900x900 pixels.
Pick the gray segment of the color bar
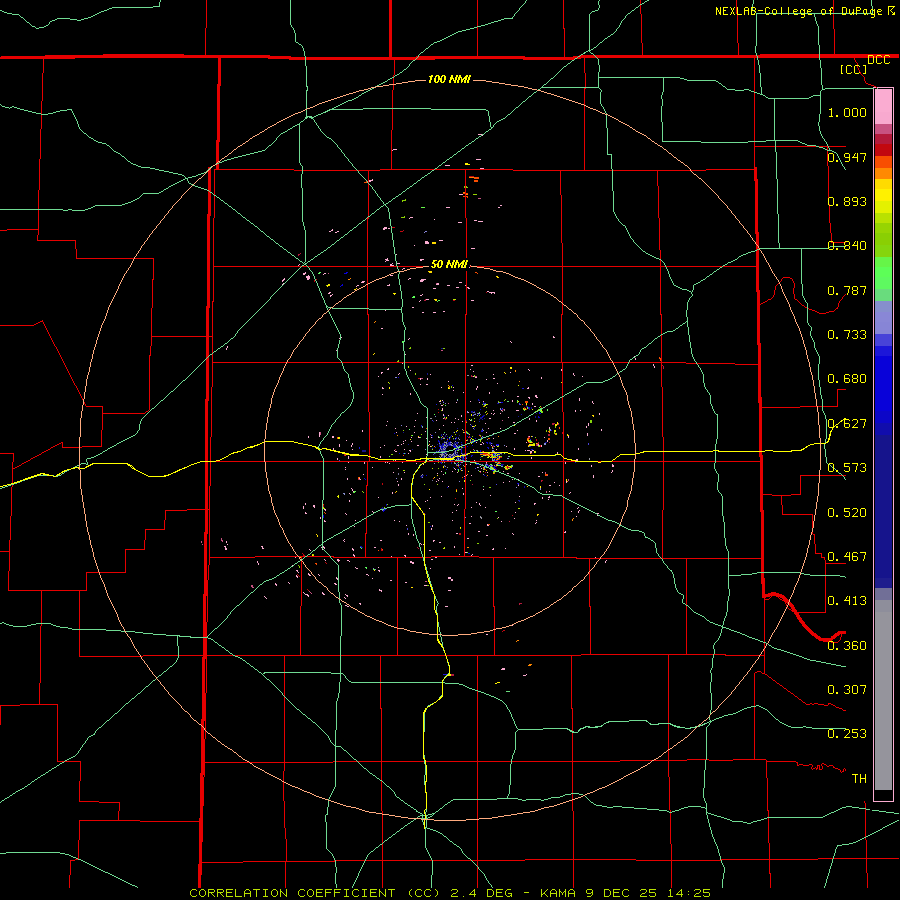click(883, 695)
